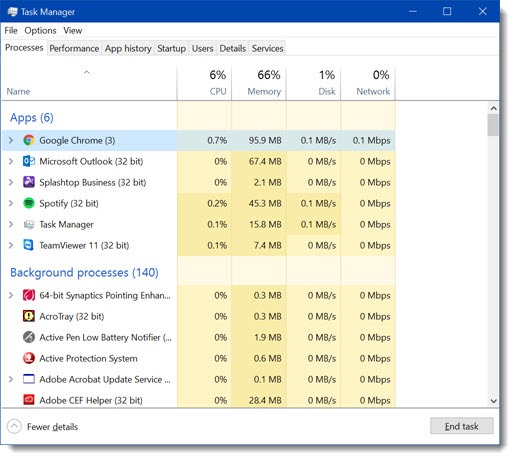This screenshot has width=515, height=460.
Task: Select the Google Chrome icon
Action: [x=29, y=140]
